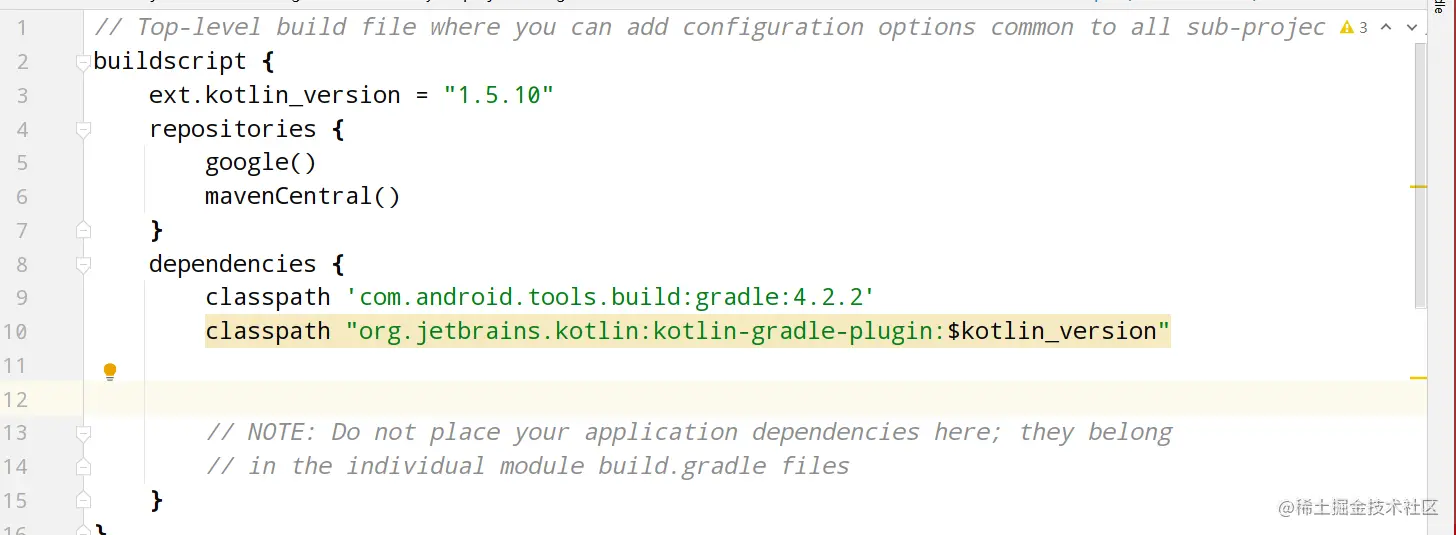
Task: Fold repositories closing brace marker on line 7
Action: click(83, 230)
